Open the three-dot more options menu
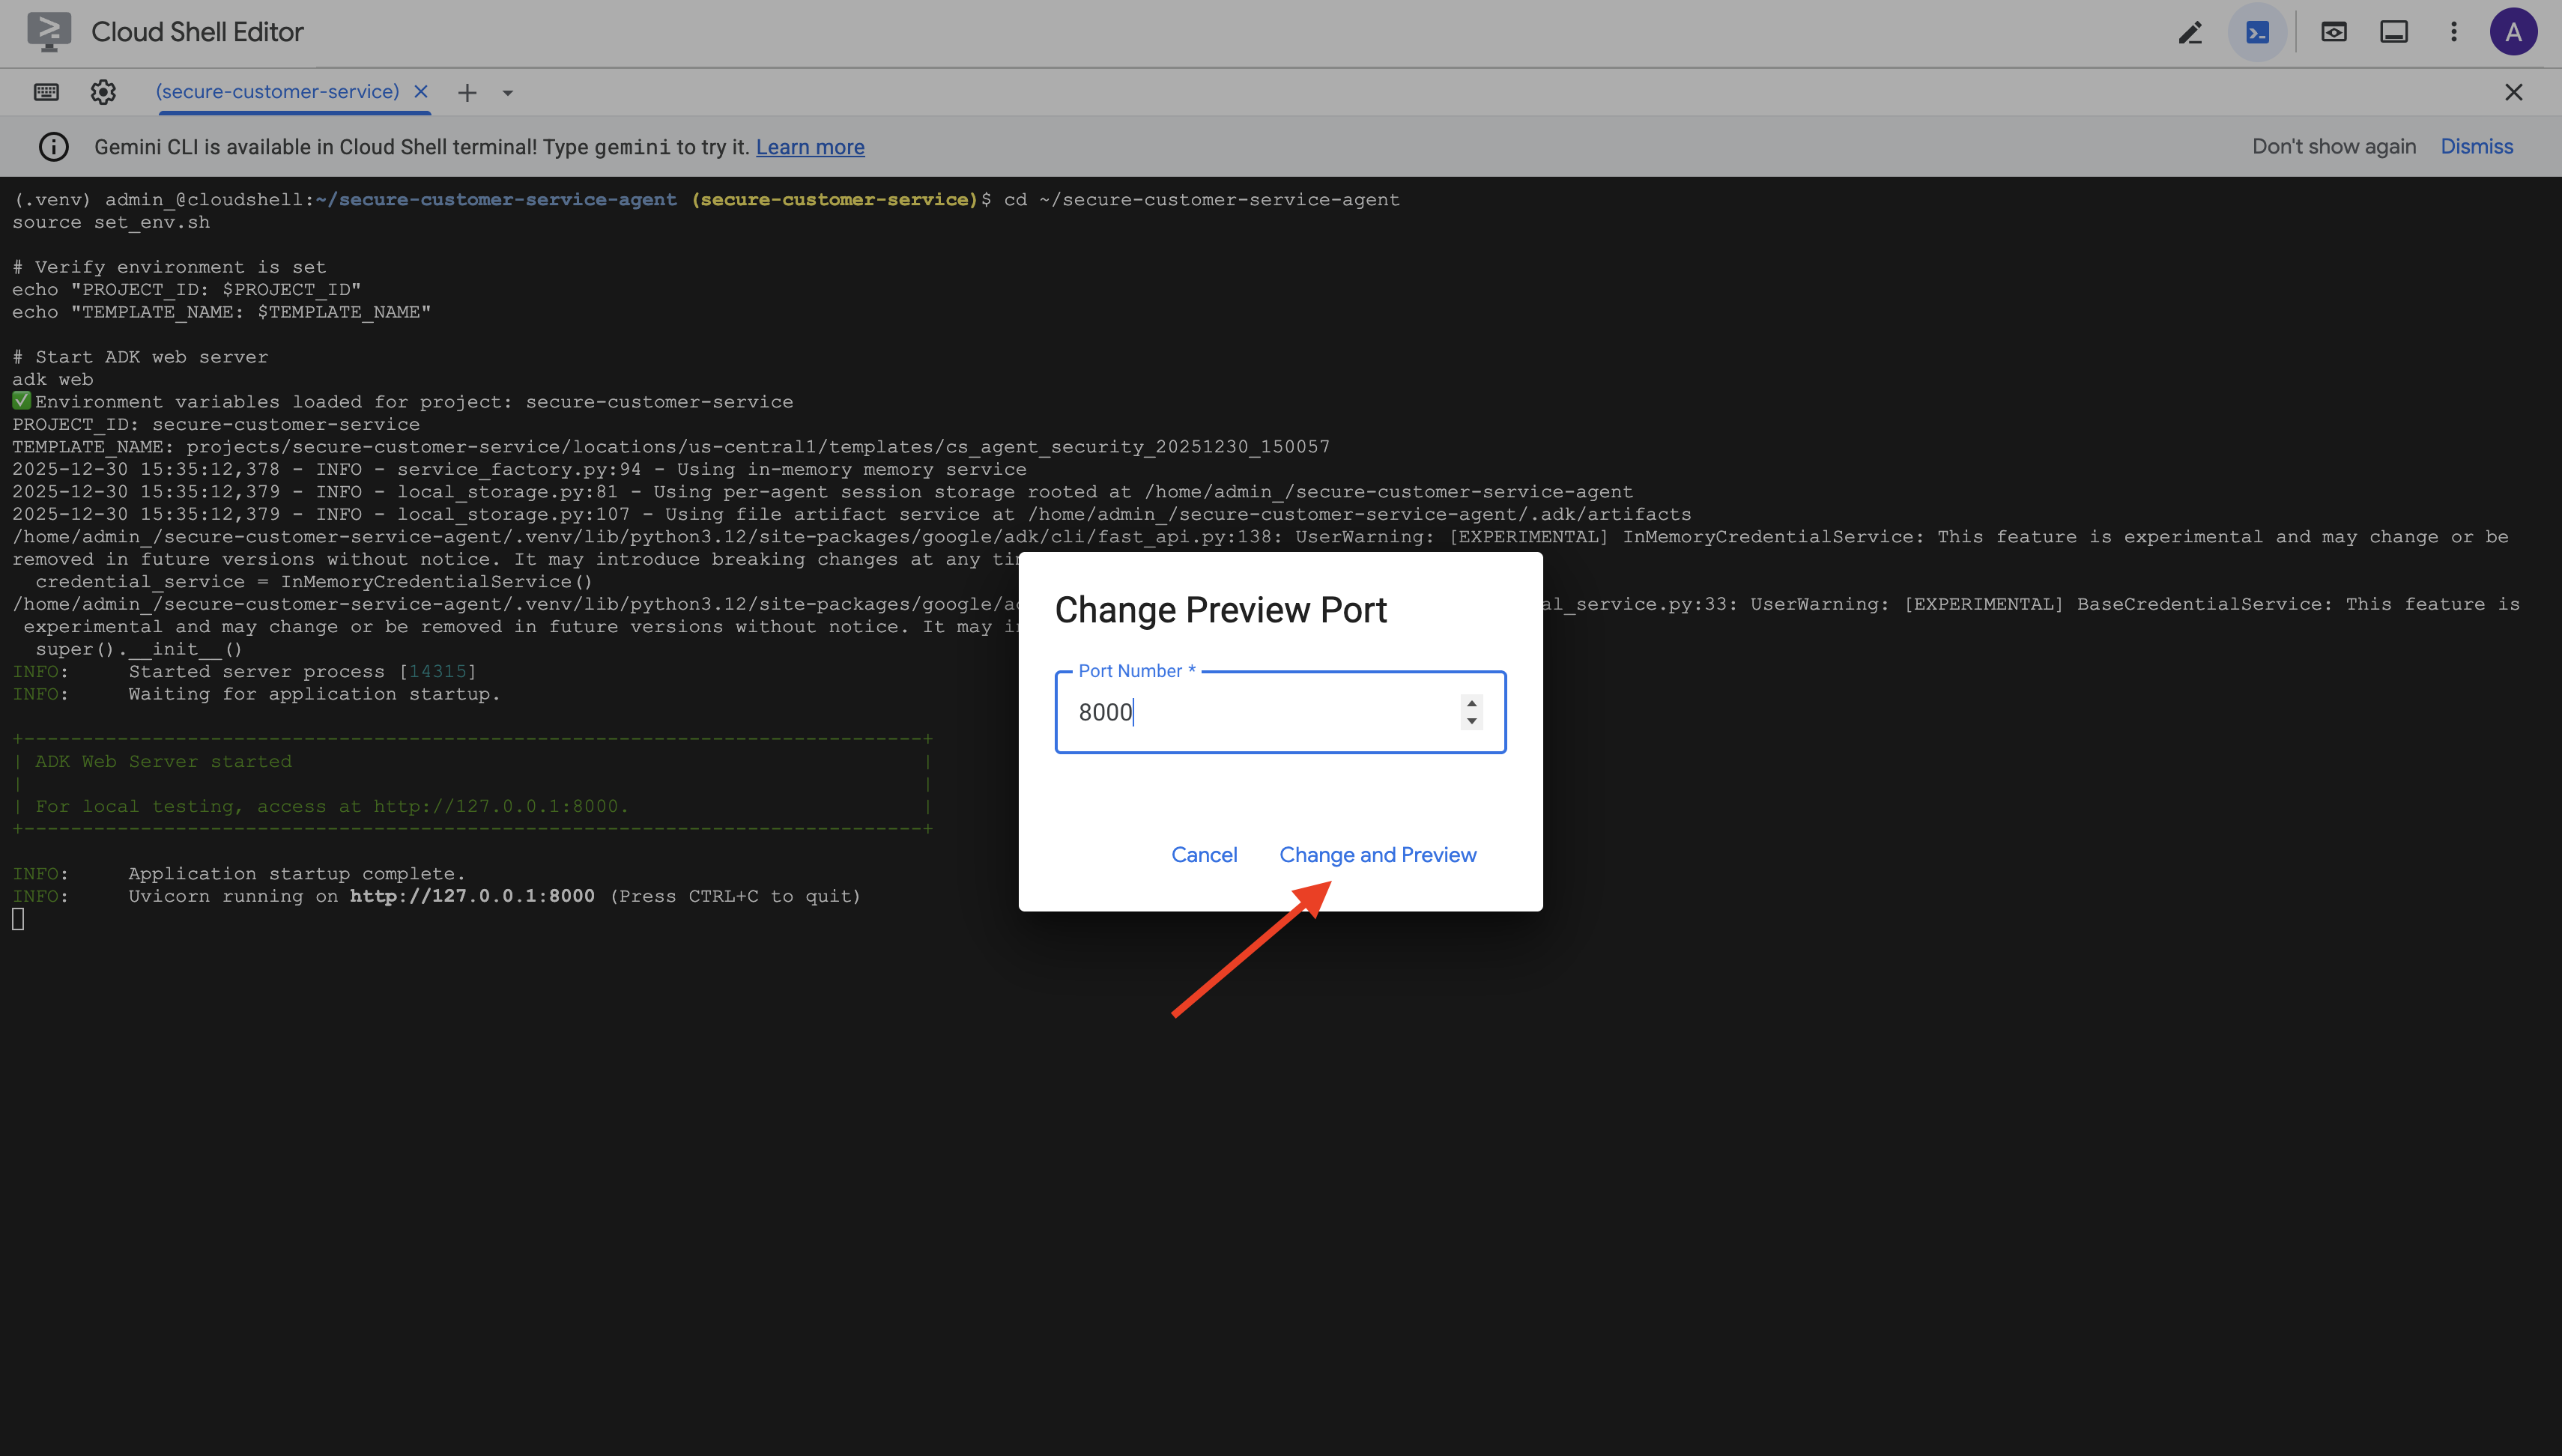This screenshot has width=2562, height=1456. click(x=2453, y=33)
